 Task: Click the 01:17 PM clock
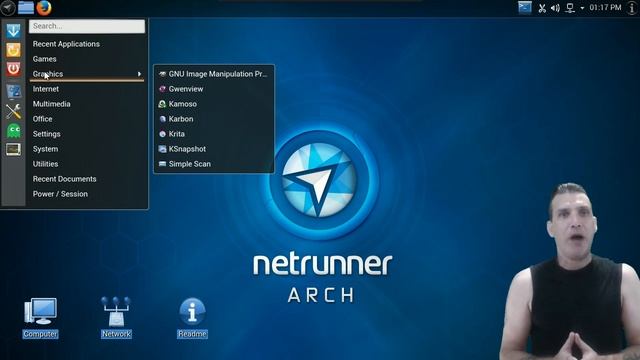pos(605,8)
